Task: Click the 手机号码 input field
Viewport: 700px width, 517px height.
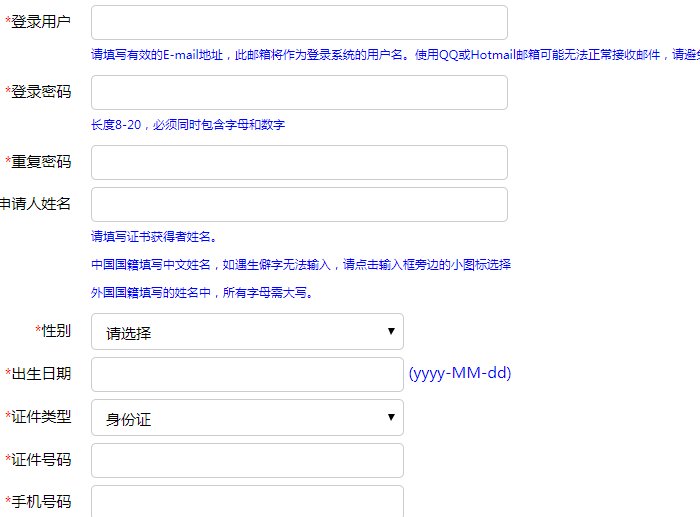Action: [x=247, y=501]
